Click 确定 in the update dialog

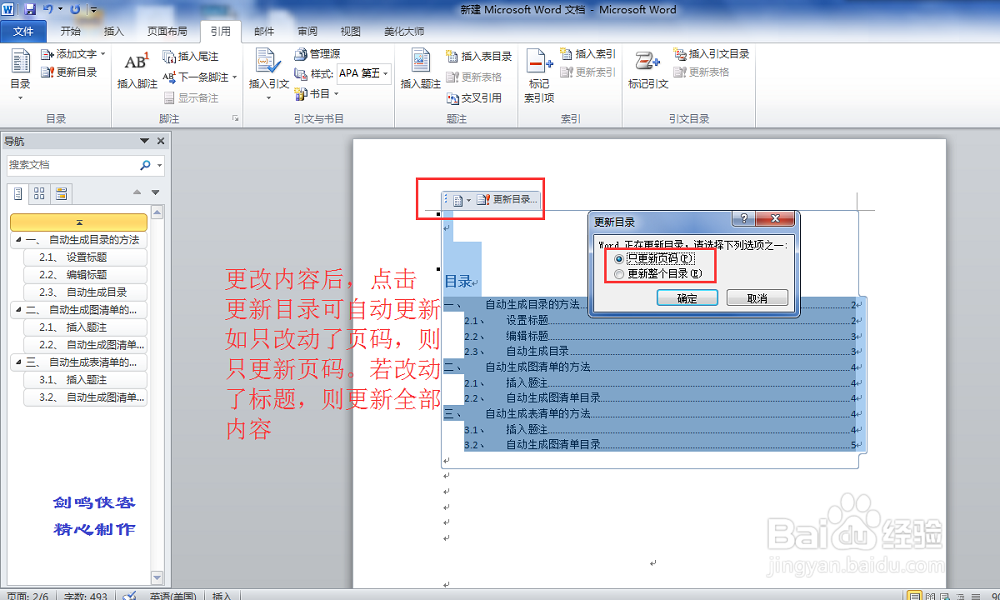tap(688, 298)
